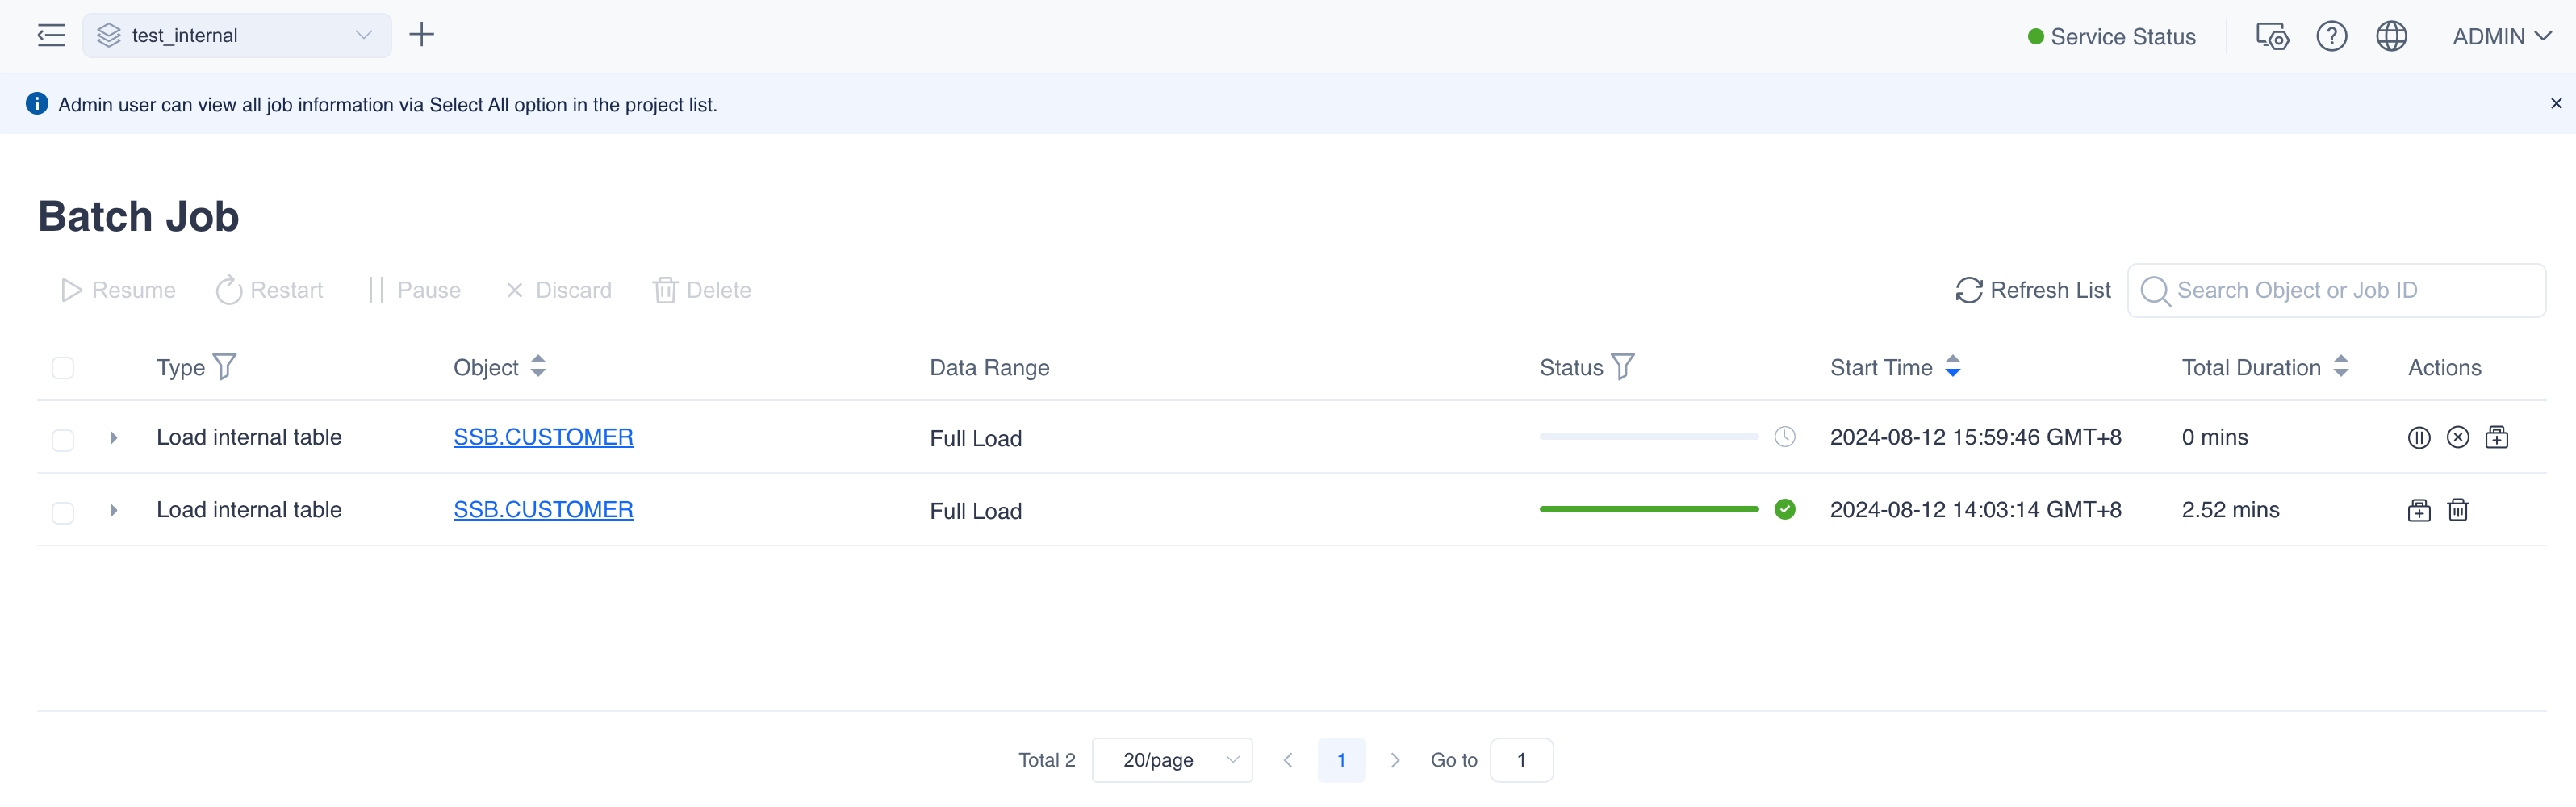Check the second job row checkbox
Image resolution: width=2576 pixels, height=807 pixels.
pyautogui.click(x=63, y=513)
